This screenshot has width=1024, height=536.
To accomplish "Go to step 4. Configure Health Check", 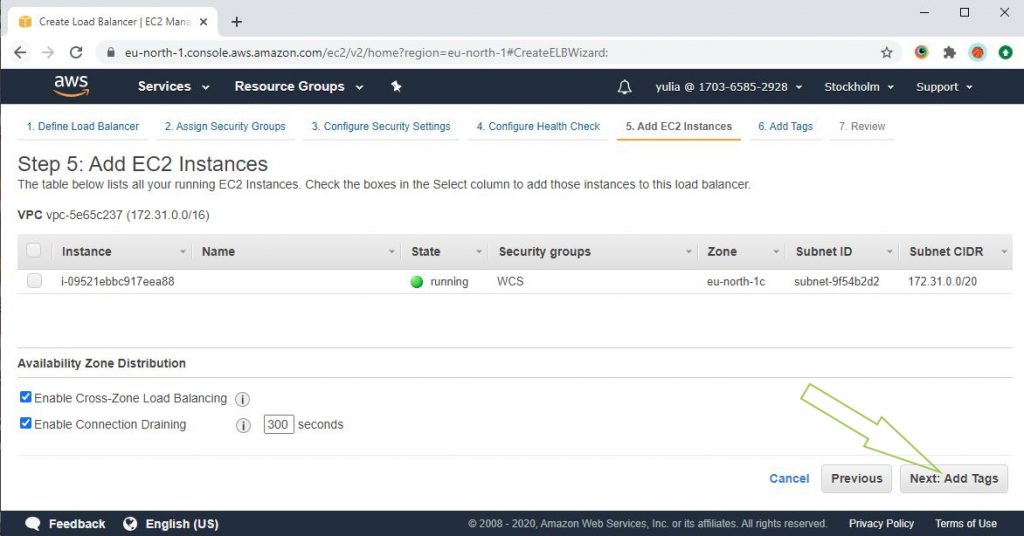I will (x=538, y=126).
